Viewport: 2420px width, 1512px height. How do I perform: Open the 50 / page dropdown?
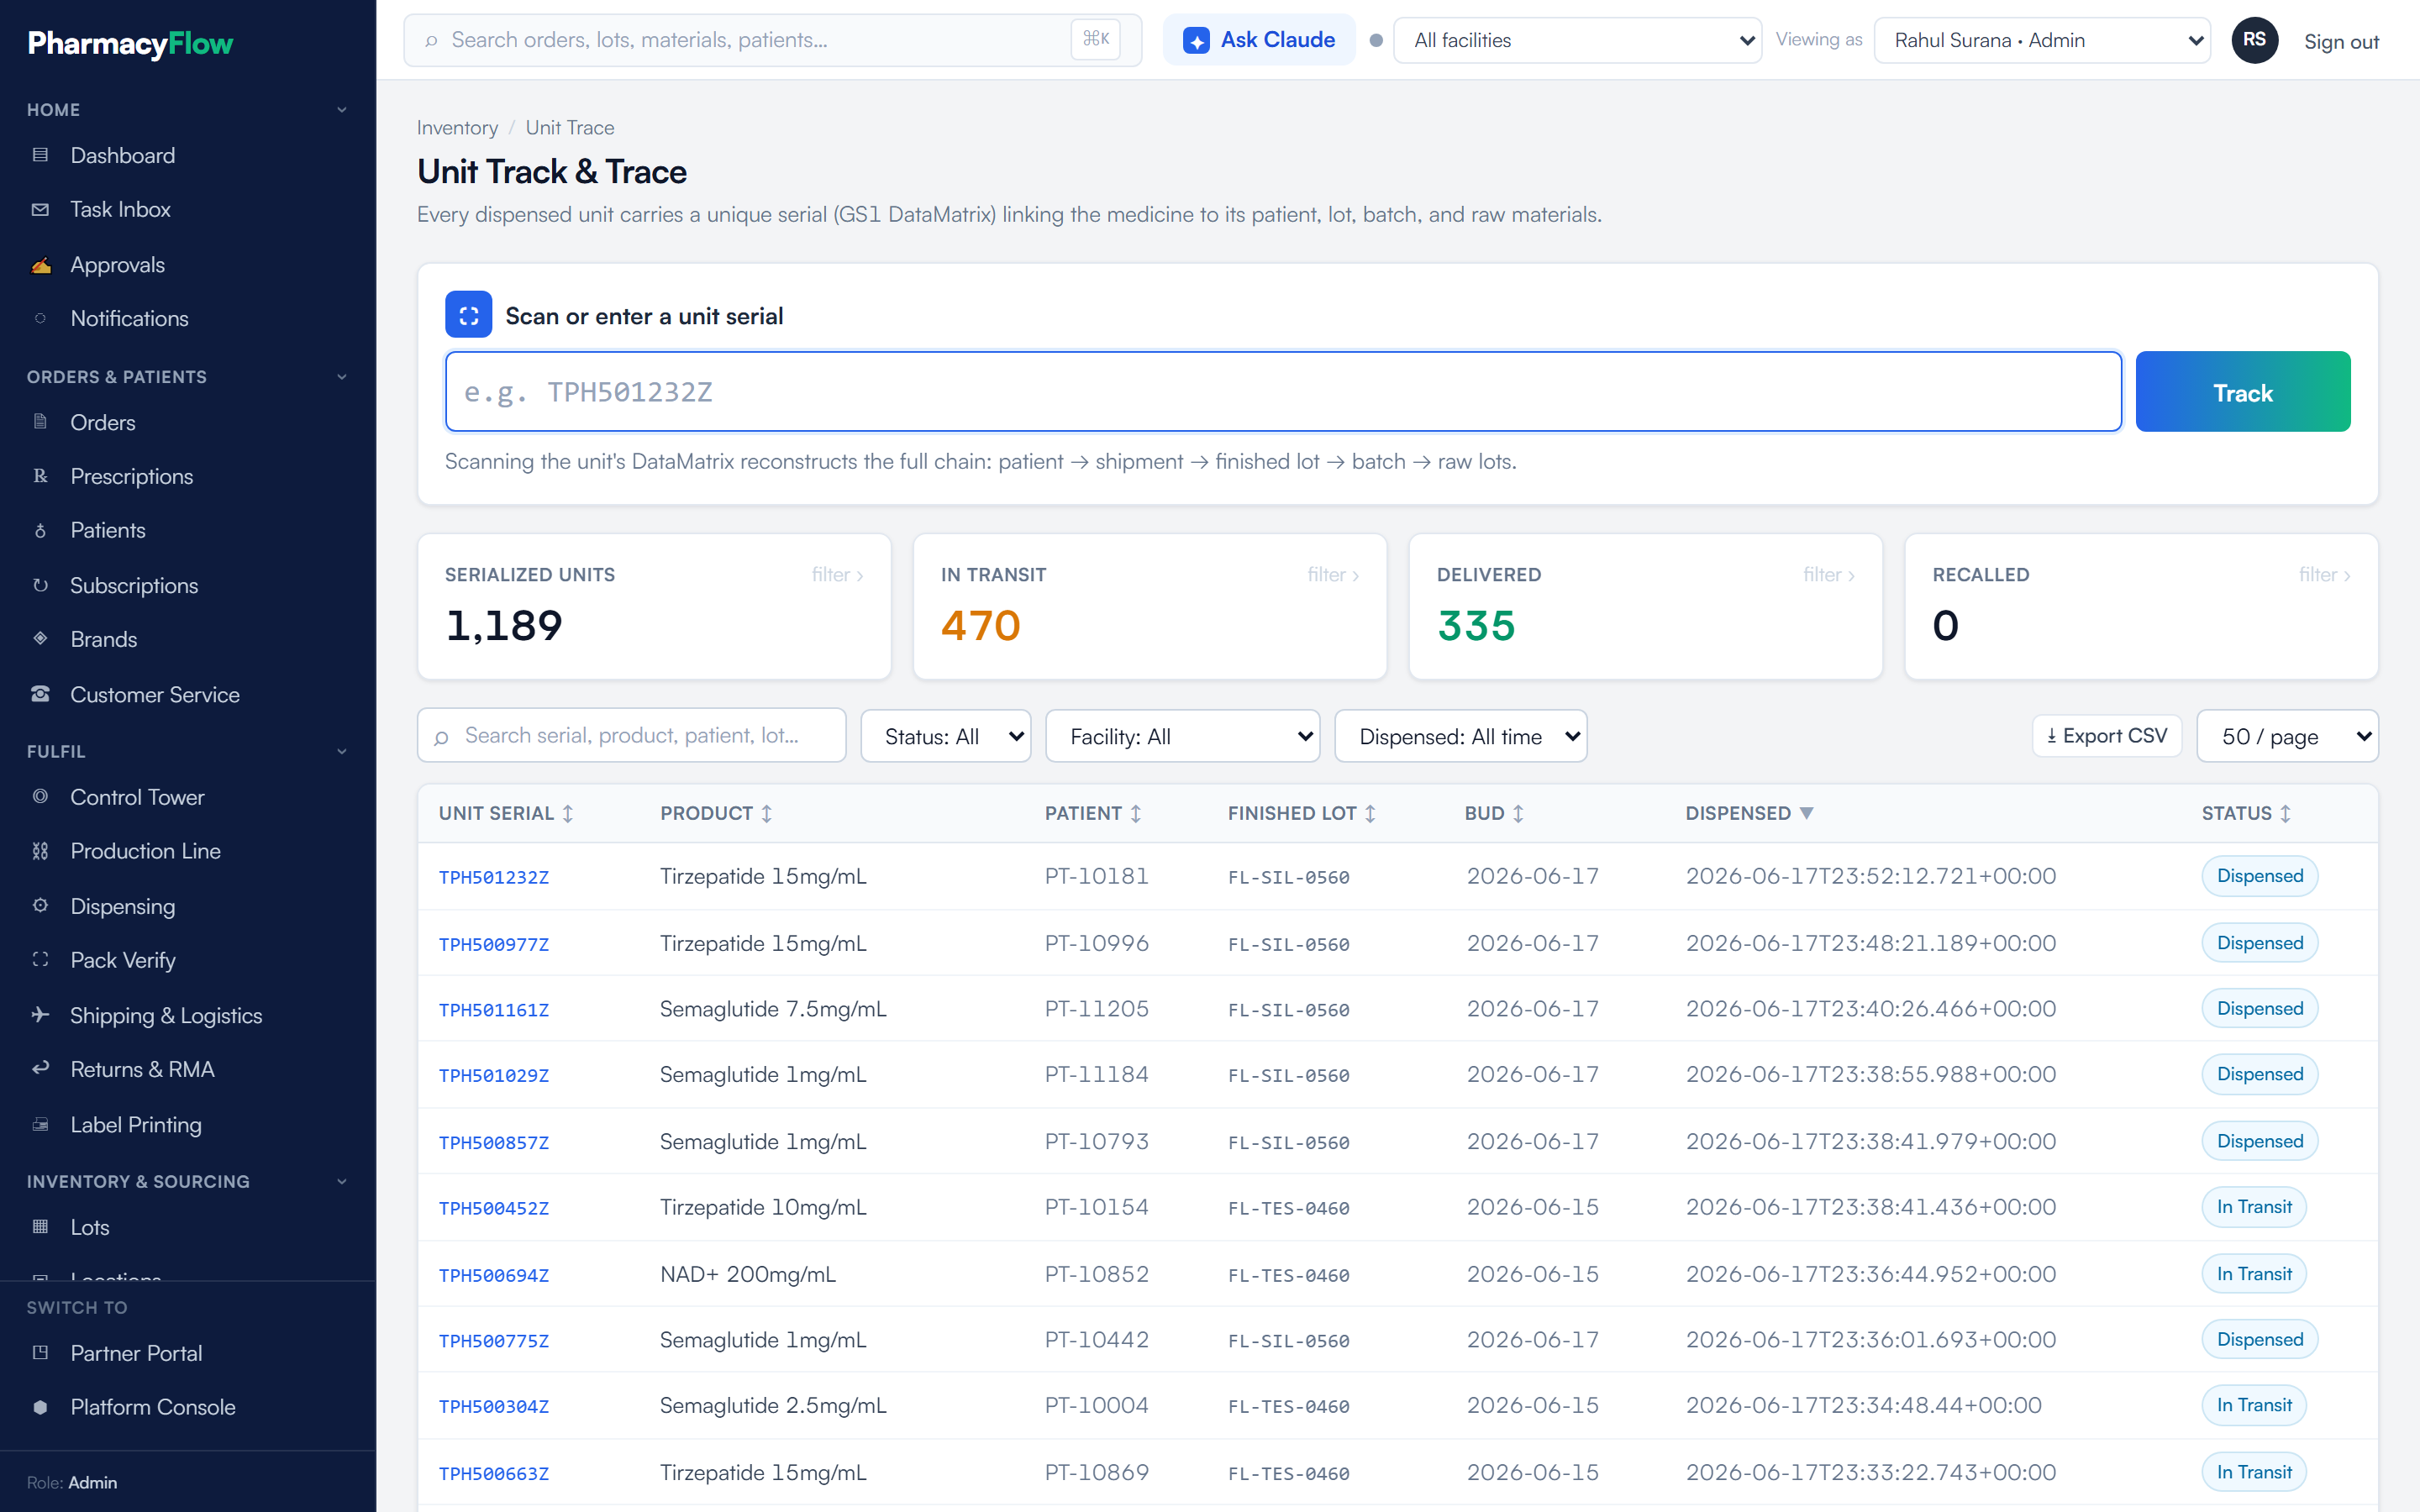[x=2287, y=736]
